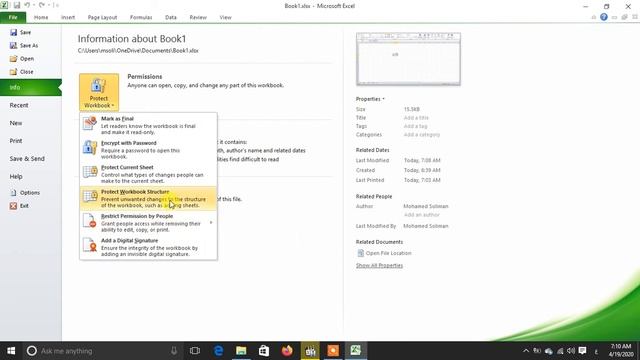Click the Protect Current Sheet icon

(x=90, y=172)
